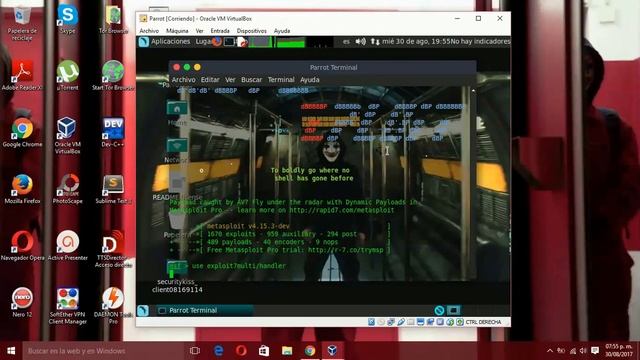Image resolution: width=640 pixels, height=360 pixels.
Task: Open Google Chrome desktop shortcut
Action: 22,133
